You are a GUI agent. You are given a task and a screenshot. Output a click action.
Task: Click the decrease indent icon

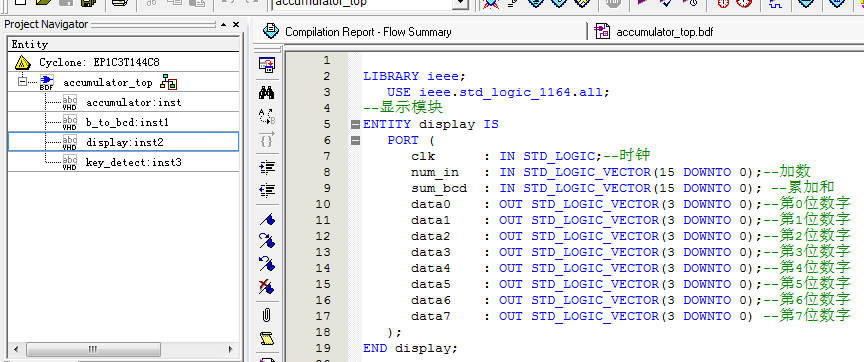coord(267,191)
